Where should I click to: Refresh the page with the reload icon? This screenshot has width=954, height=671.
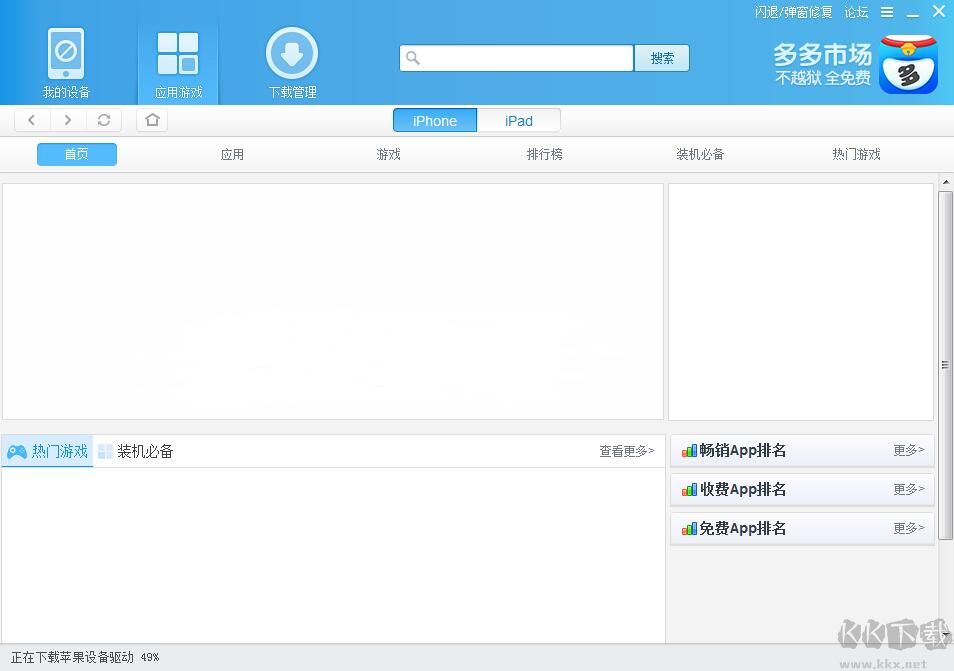tap(104, 119)
